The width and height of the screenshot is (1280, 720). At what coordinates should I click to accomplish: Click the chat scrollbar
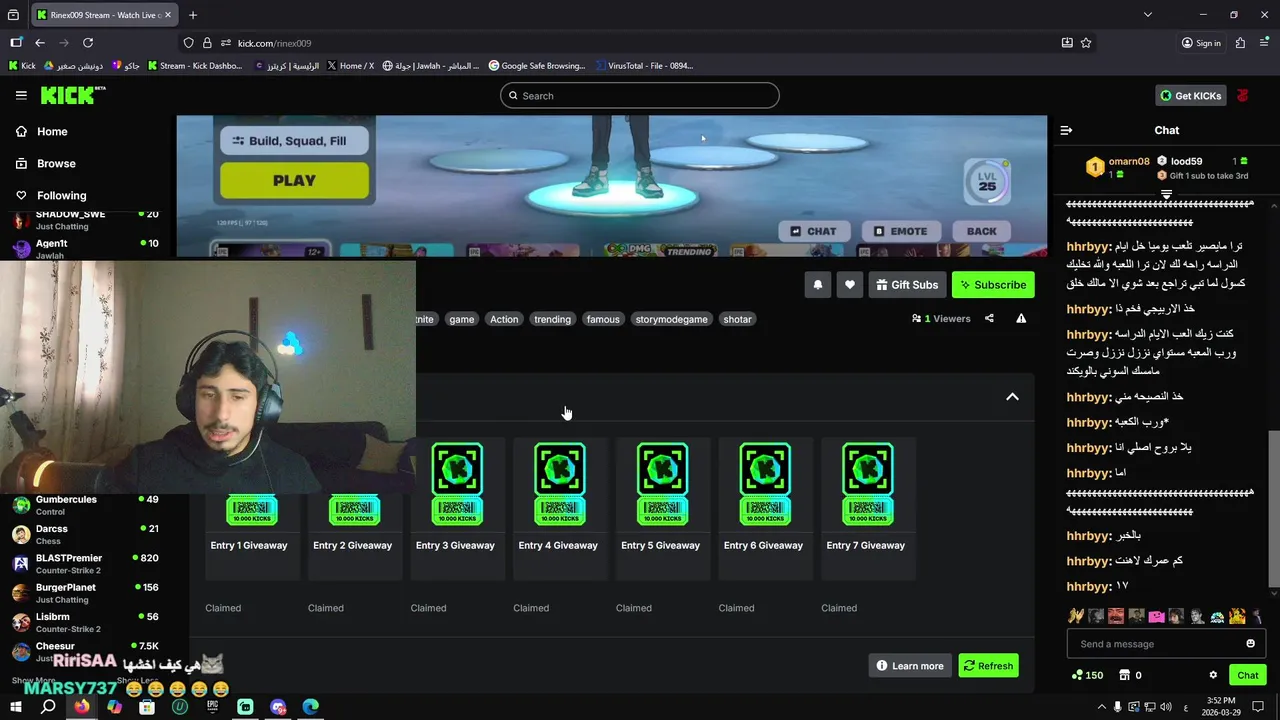pyautogui.click(x=1273, y=508)
